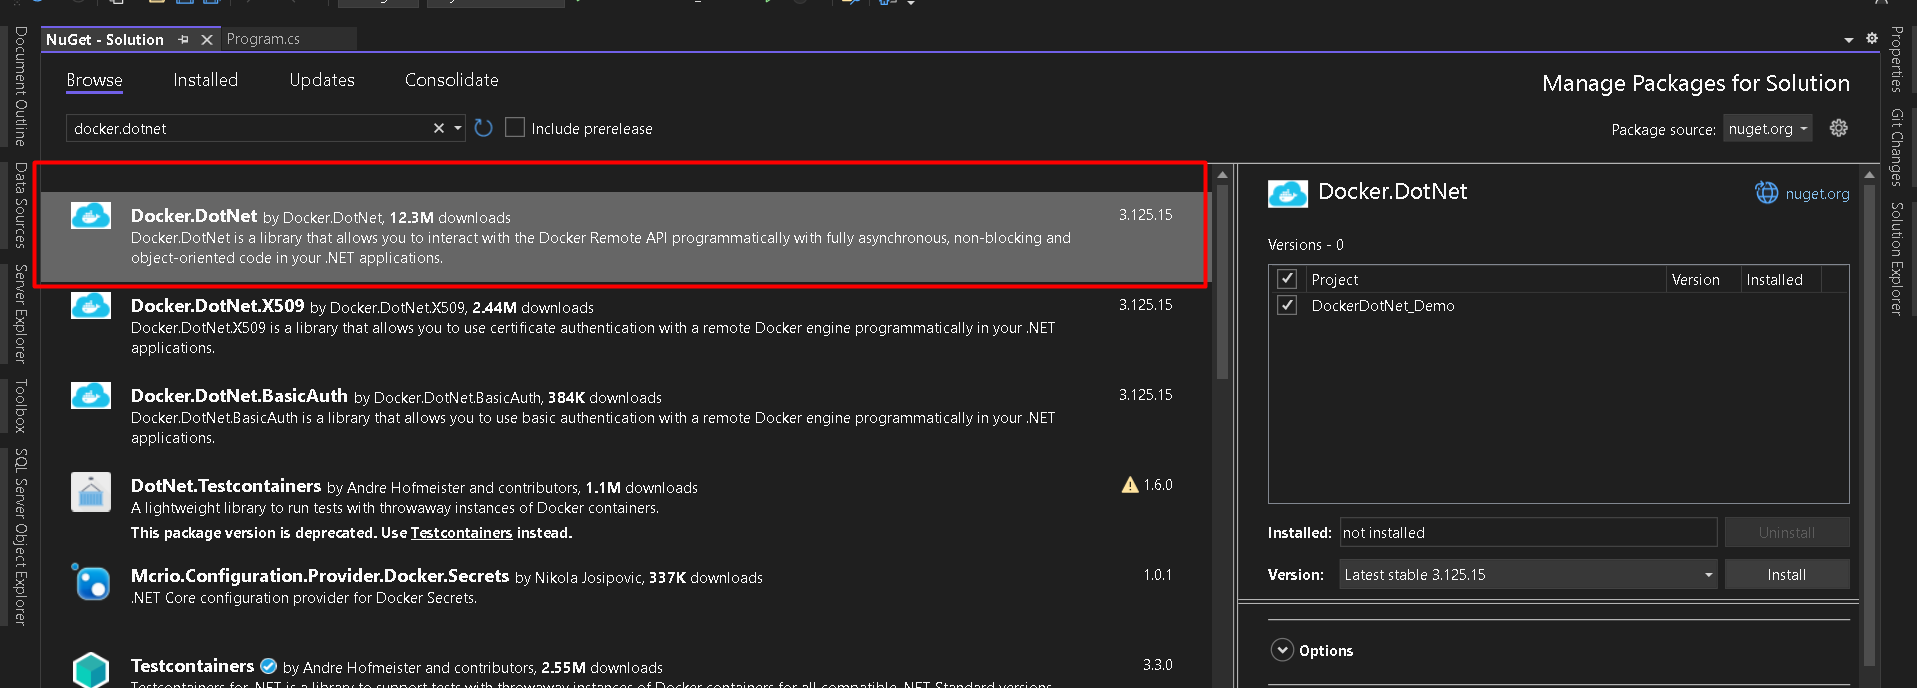Select the Mcrio.Configuration.Provider.Docker.Secrets package title
The image size is (1917, 688).
click(320, 576)
